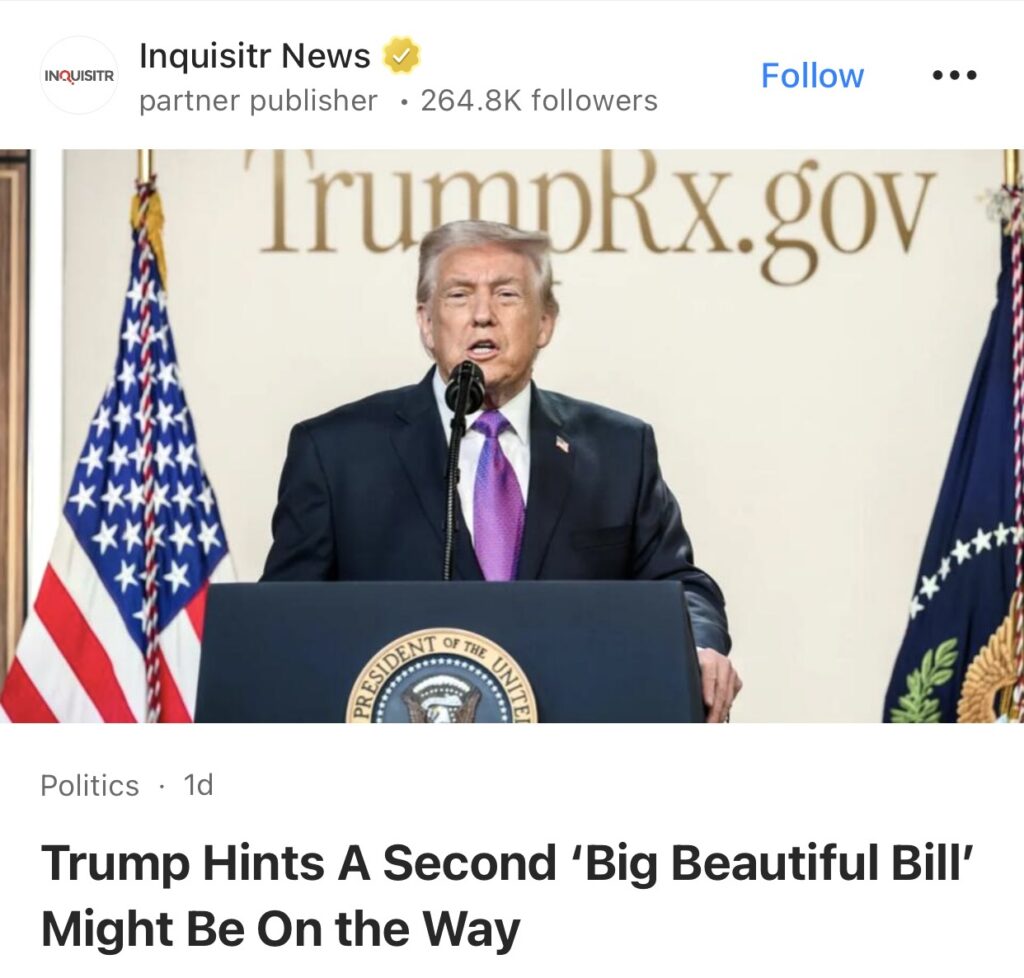The height and width of the screenshot is (978, 1024).
Task: View the 264.8K followers count
Action: pyautogui.click(x=539, y=101)
